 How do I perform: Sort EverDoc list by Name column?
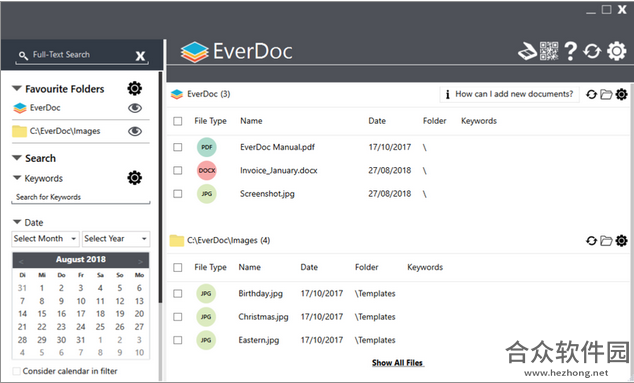point(251,121)
